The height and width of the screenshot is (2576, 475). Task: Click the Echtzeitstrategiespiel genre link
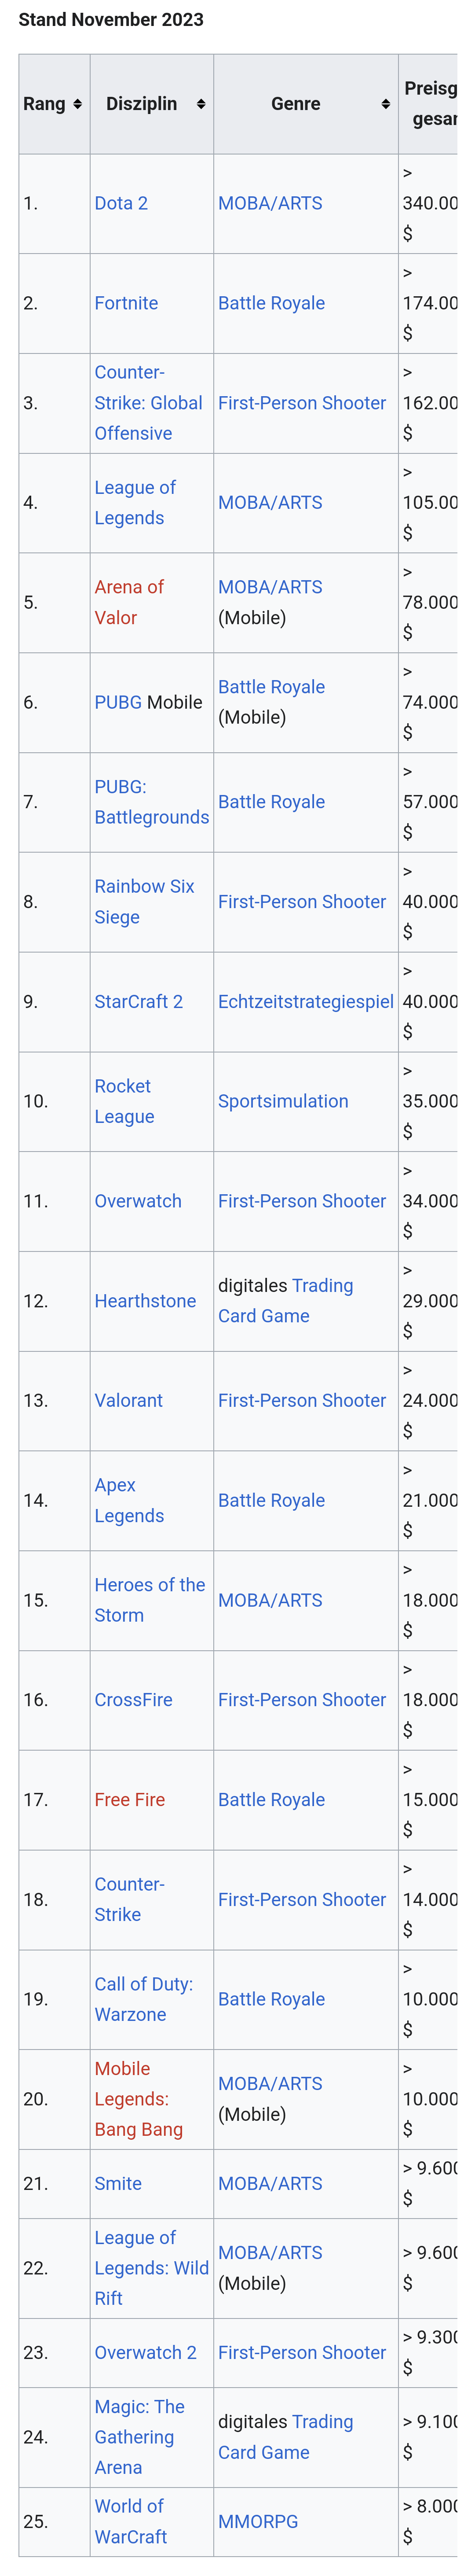(306, 1001)
